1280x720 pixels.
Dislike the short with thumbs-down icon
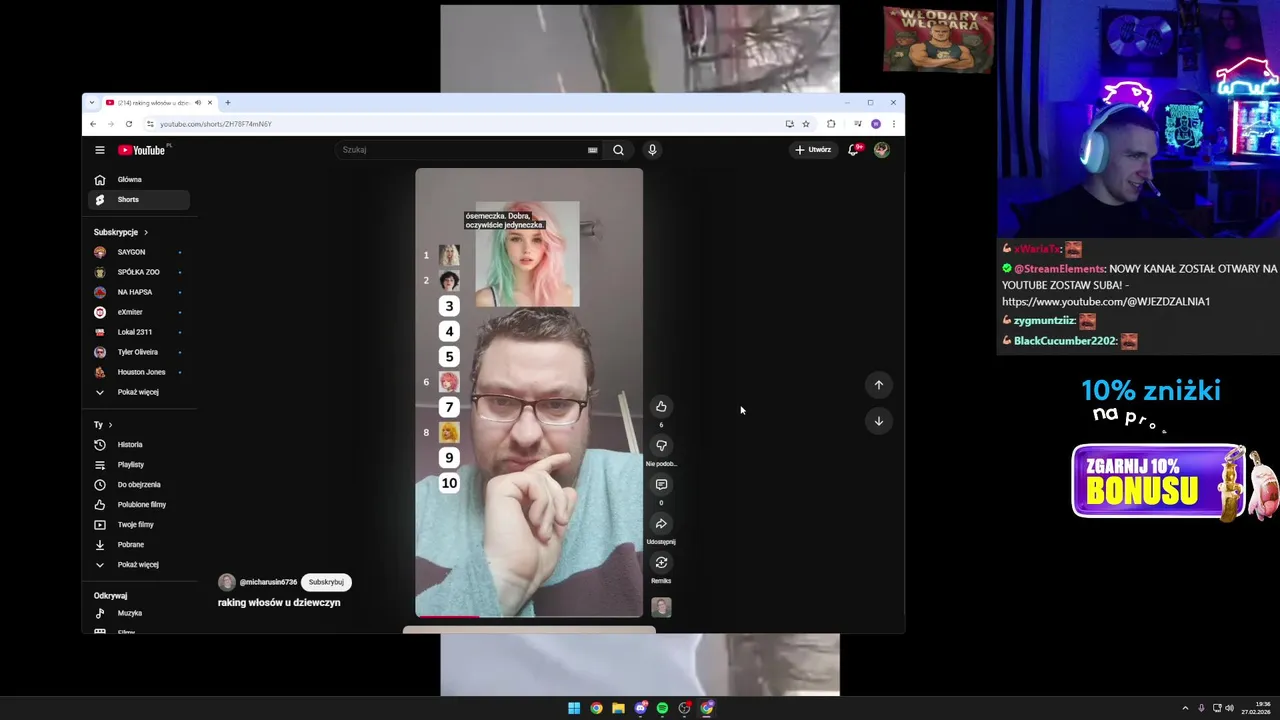[661, 445]
